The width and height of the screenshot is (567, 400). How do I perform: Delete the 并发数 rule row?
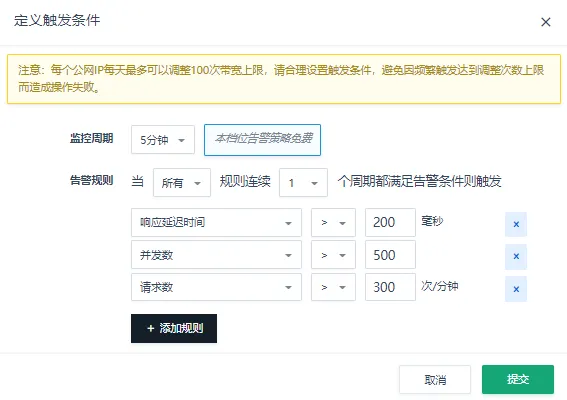coord(516,256)
